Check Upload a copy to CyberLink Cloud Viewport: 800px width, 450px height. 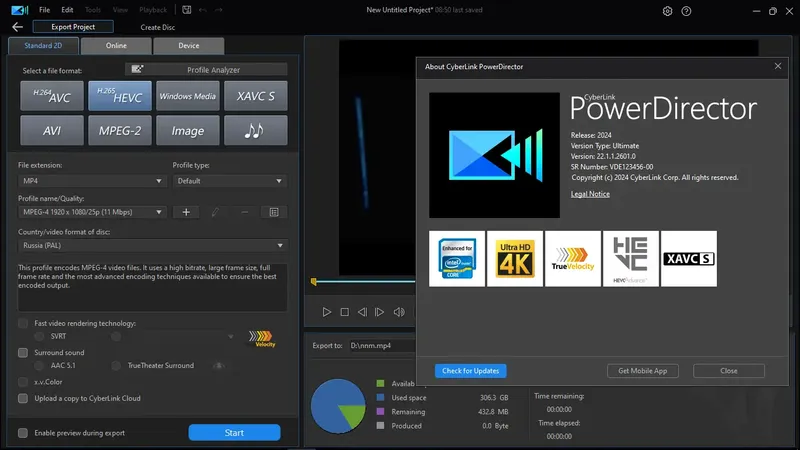[23, 398]
